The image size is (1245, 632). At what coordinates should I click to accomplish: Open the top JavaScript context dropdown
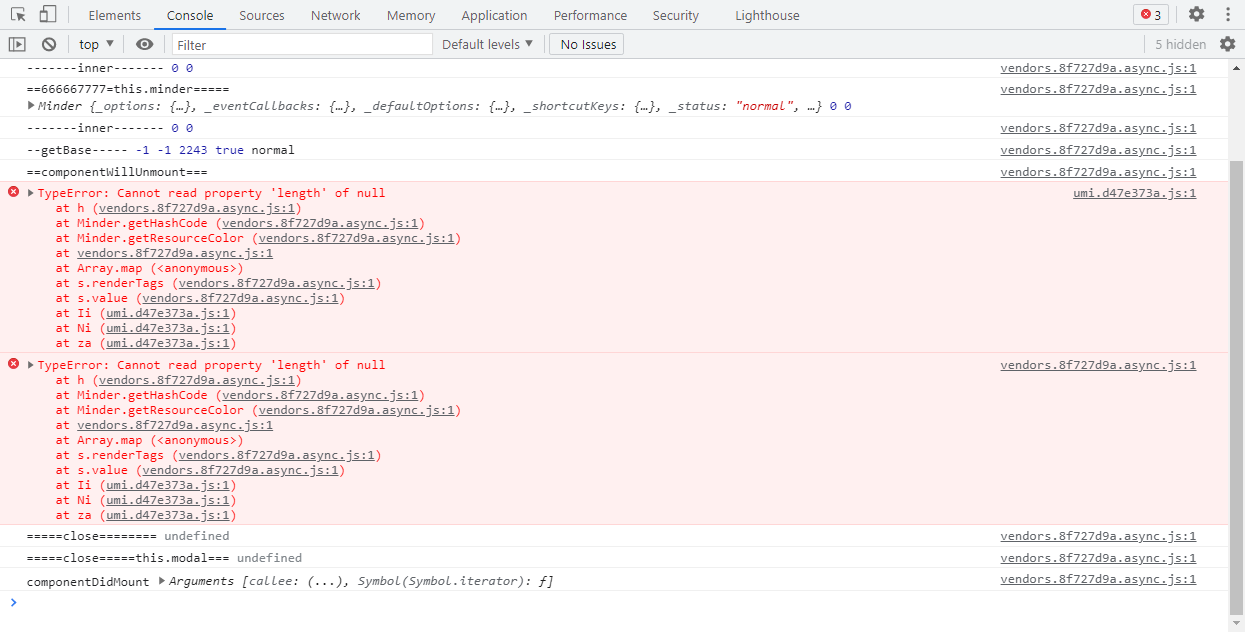tap(97, 44)
